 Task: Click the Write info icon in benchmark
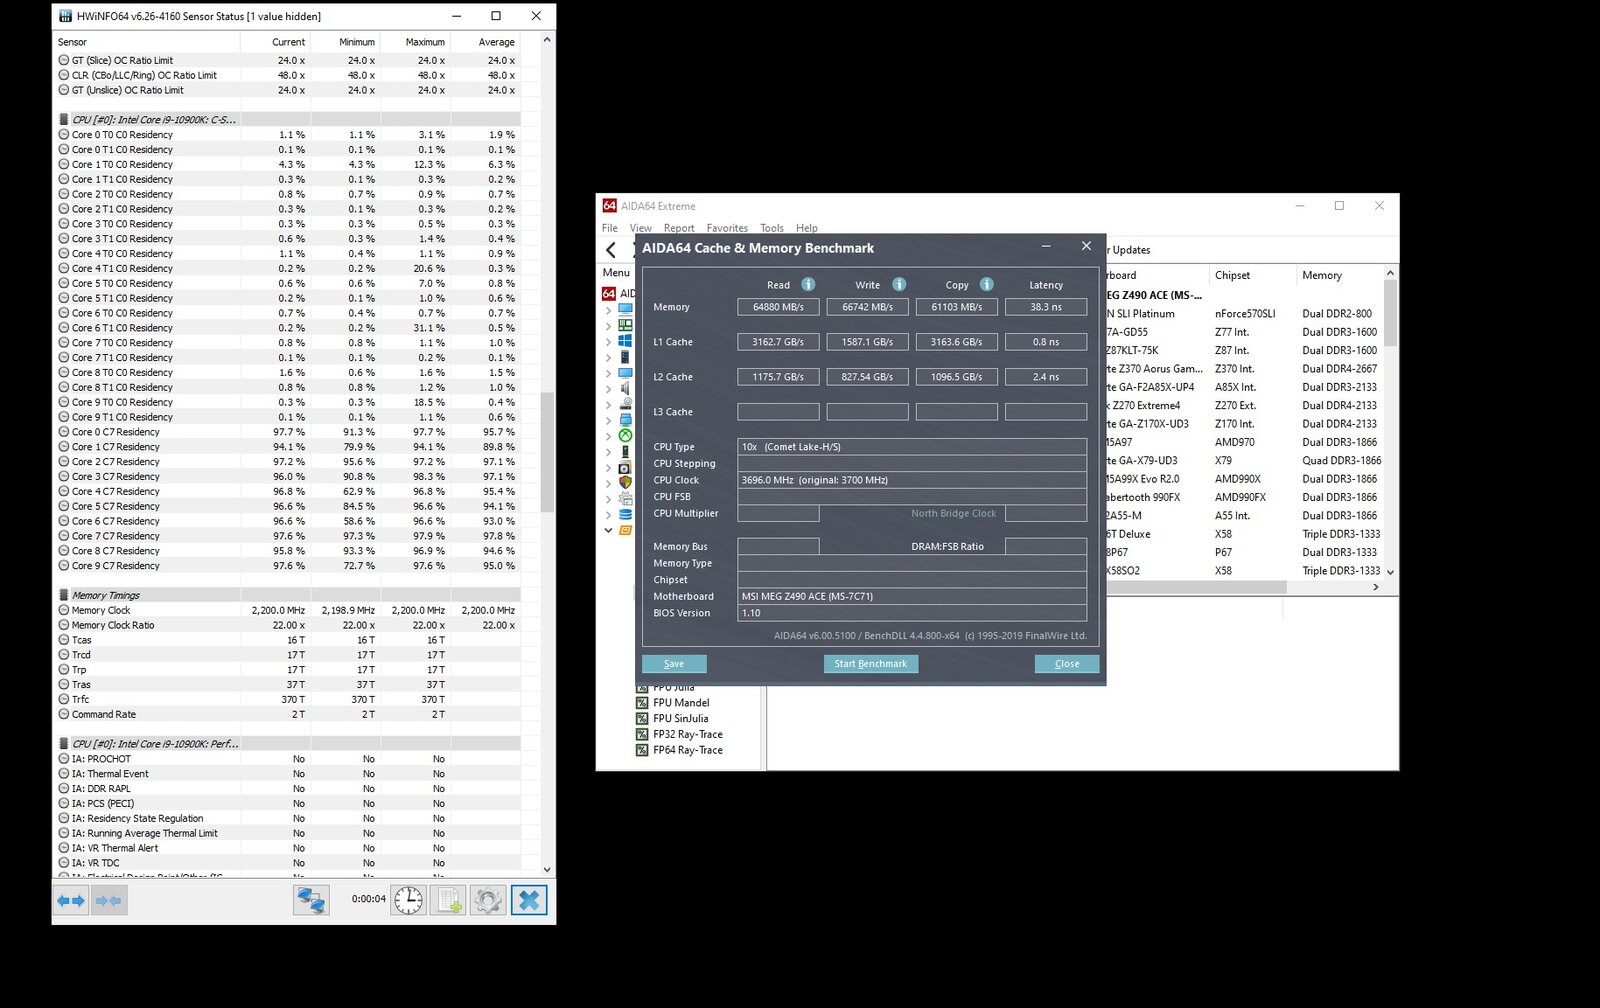pyautogui.click(x=899, y=284)
